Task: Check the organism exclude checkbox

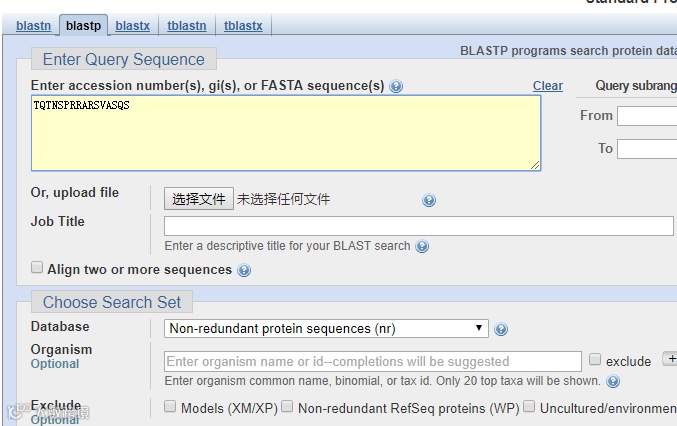Action: (x=595, y=359)
